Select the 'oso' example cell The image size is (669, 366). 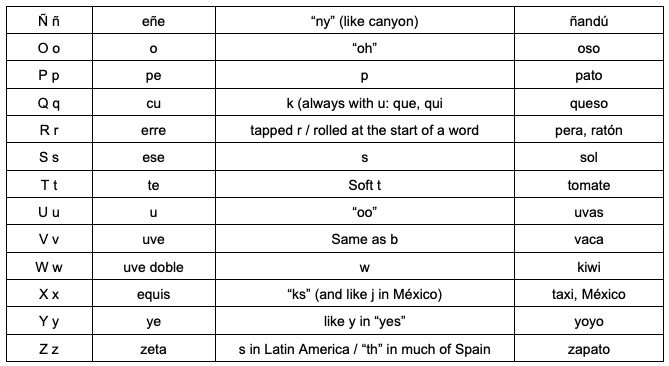[x=589, y=47]
